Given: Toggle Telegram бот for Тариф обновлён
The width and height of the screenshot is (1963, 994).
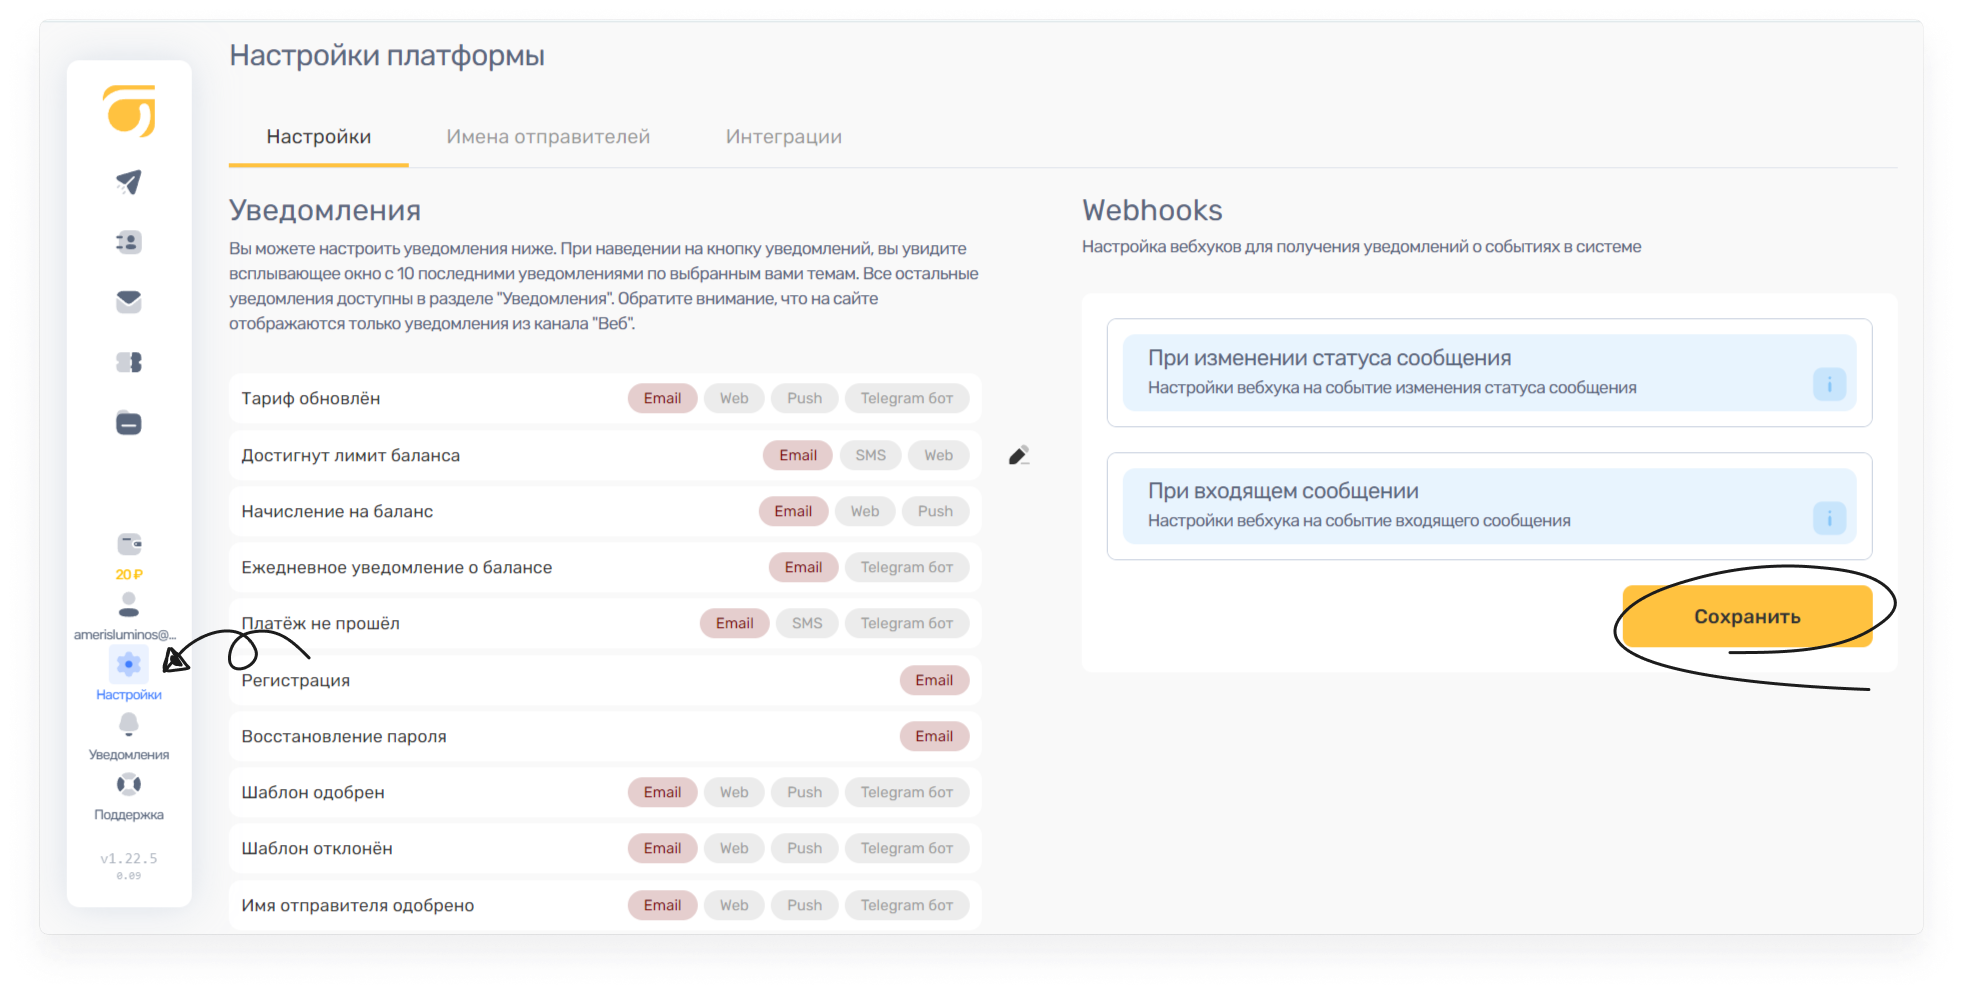Looking at the screenshot, I should coord(907,398).
